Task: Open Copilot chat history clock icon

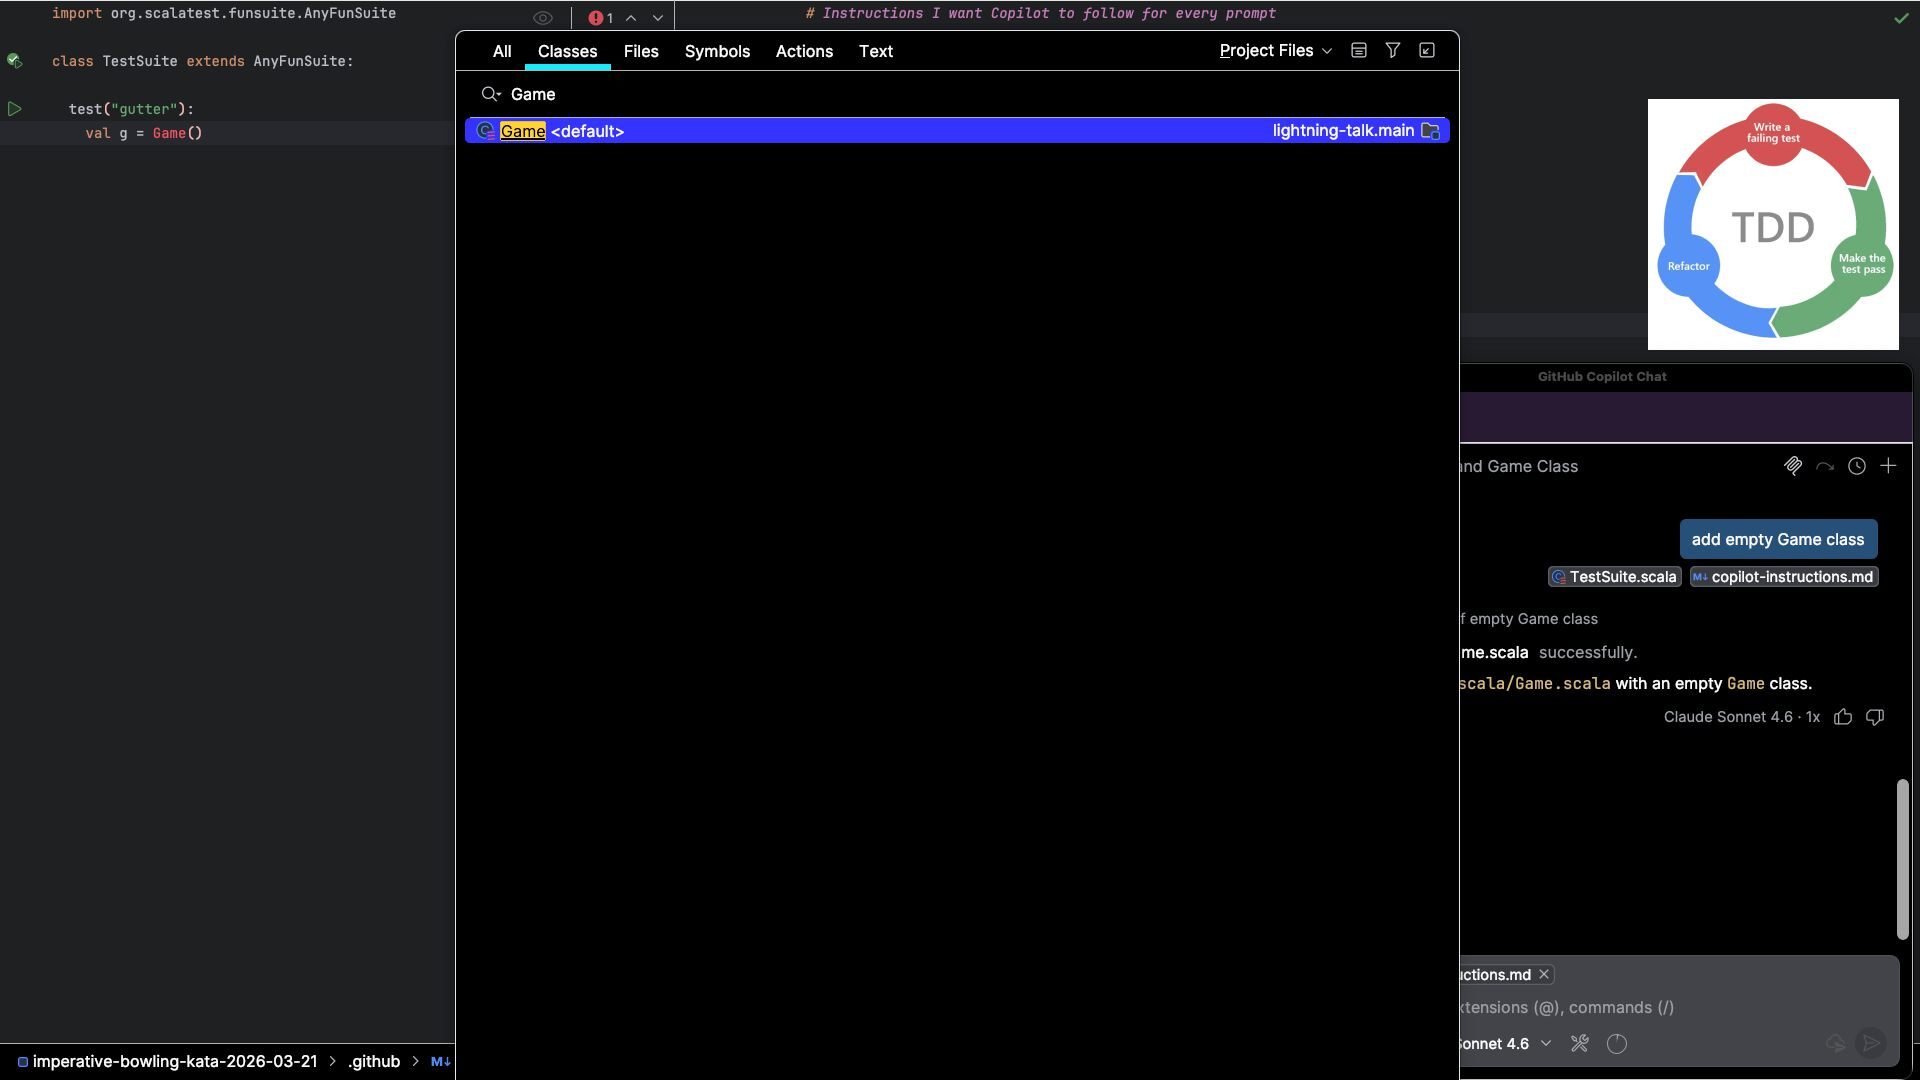Action: click(1857, 466)
